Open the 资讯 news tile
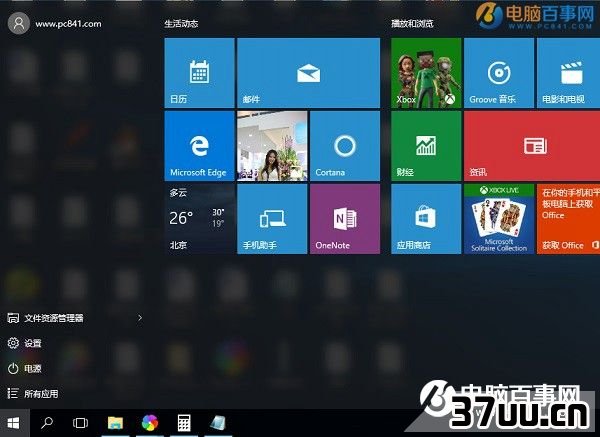The image size is (600, 437). pos(532,146)
